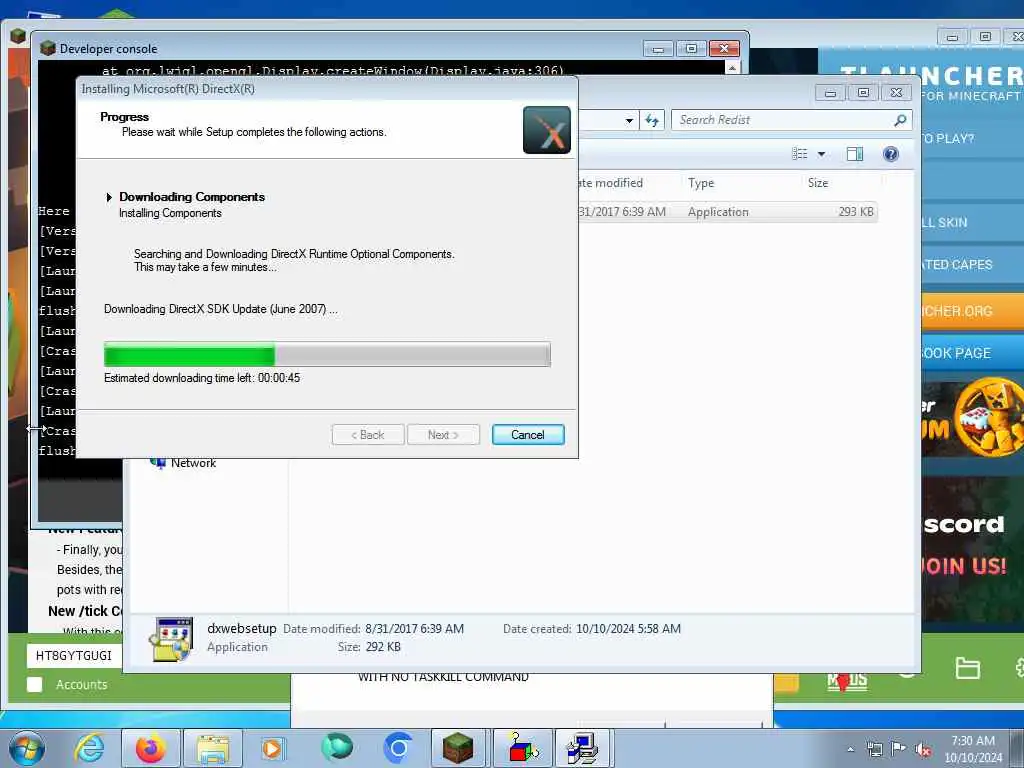Click 'Installing Components' step text

(170, 214)
